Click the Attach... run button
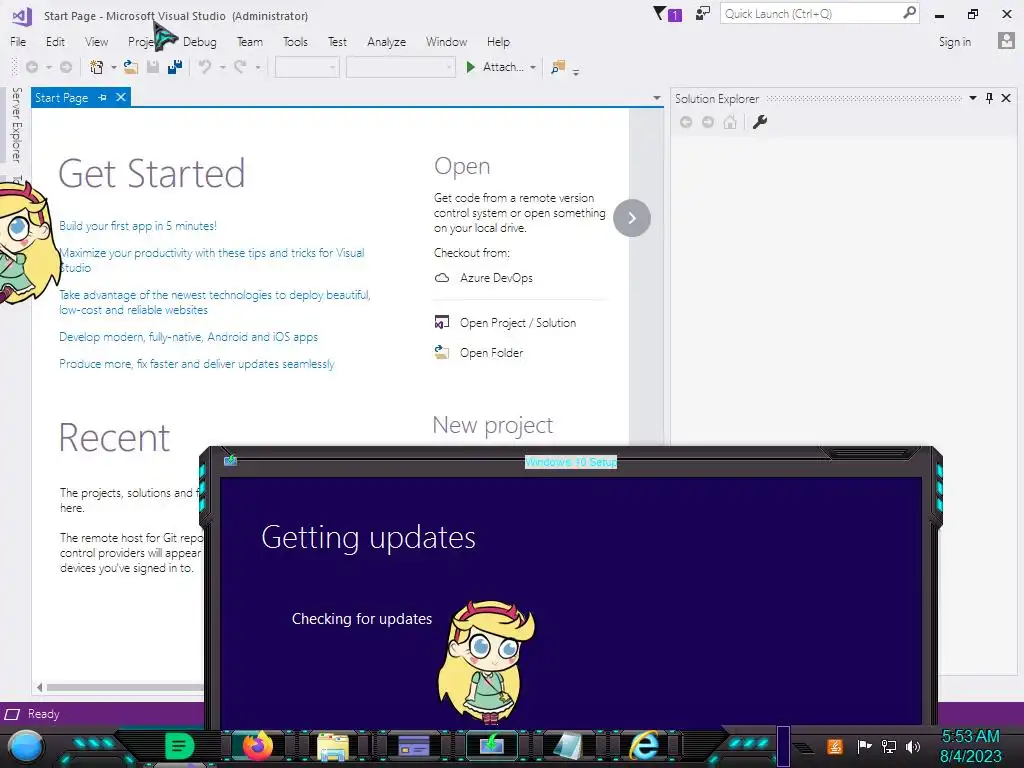The width and height of the screenshot is (1024, 768). point(494,67)
